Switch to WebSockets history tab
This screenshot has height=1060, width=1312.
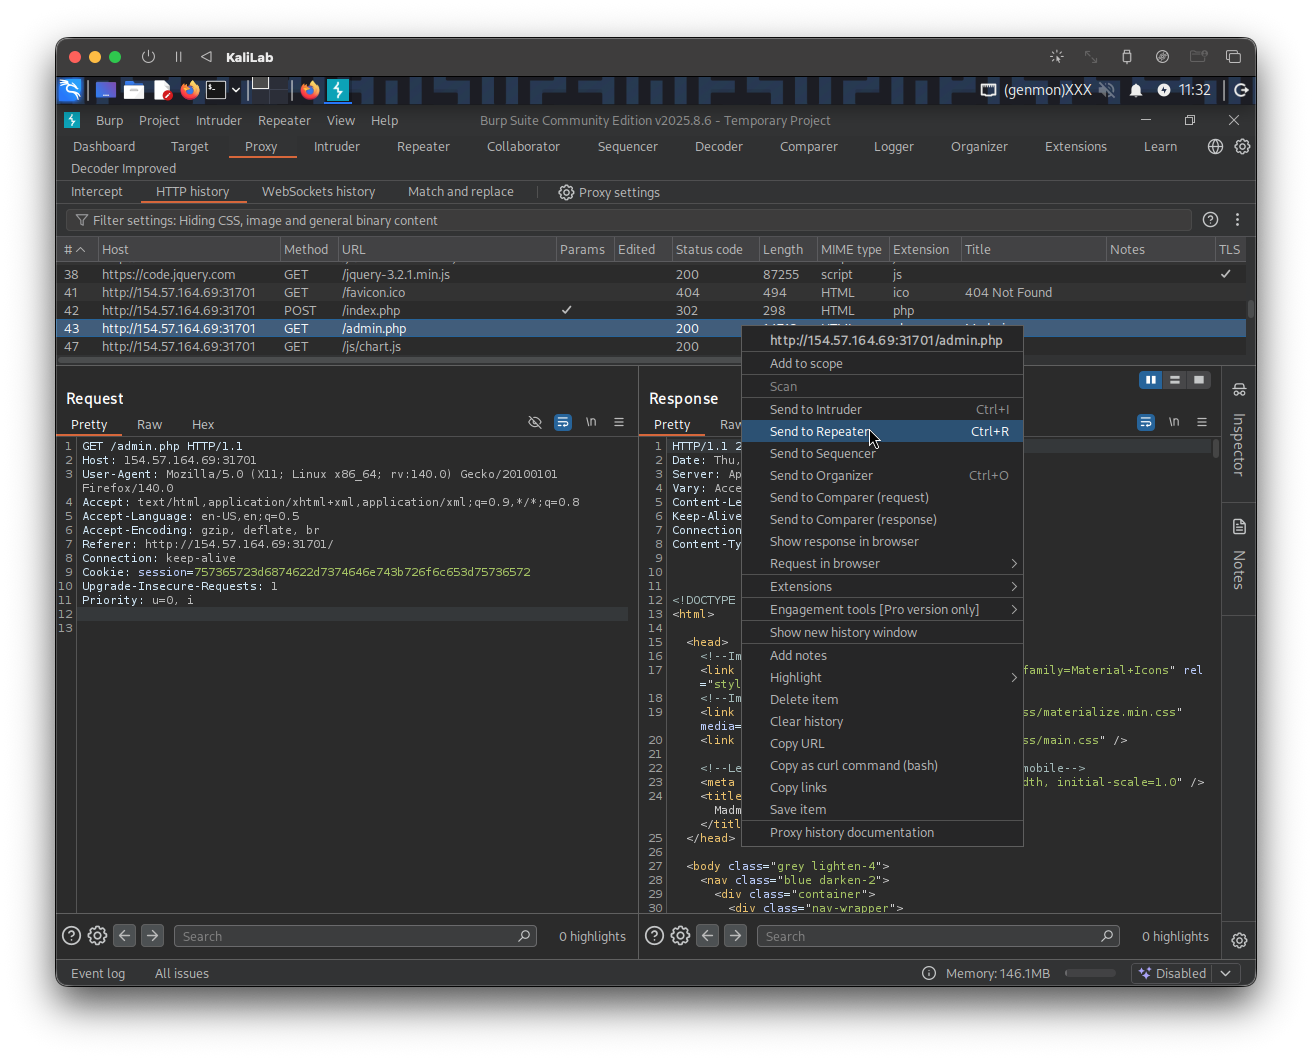[318, 192]
